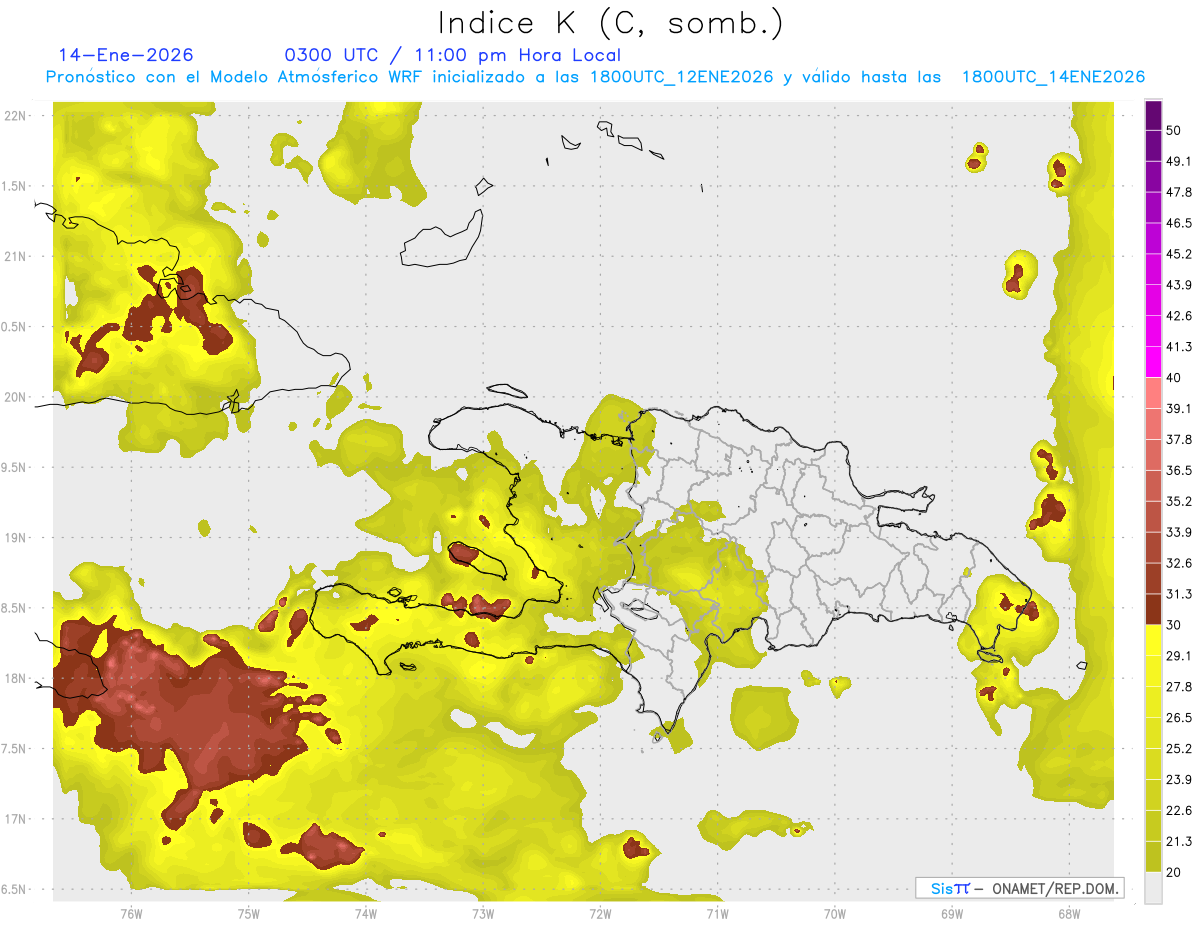Click the colorbar label "35.2"
Viewport: 1200px width, 927px height.
1179,501
